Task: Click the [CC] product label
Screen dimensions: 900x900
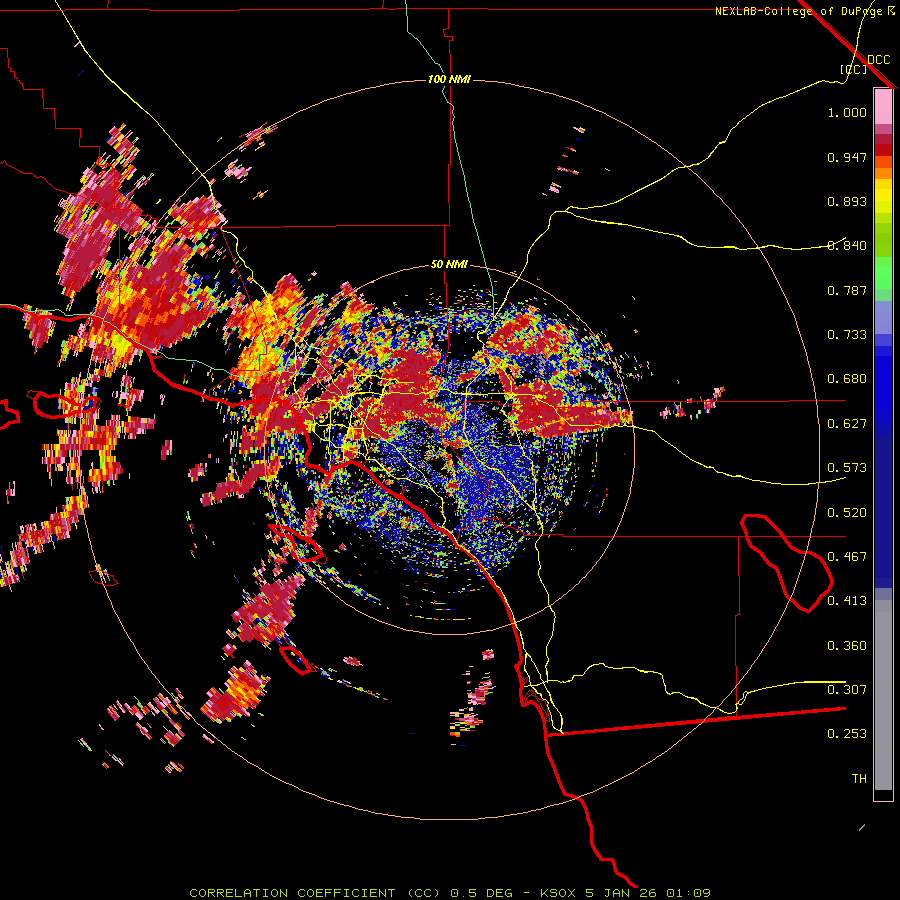Action: click(x=853, y=69)
